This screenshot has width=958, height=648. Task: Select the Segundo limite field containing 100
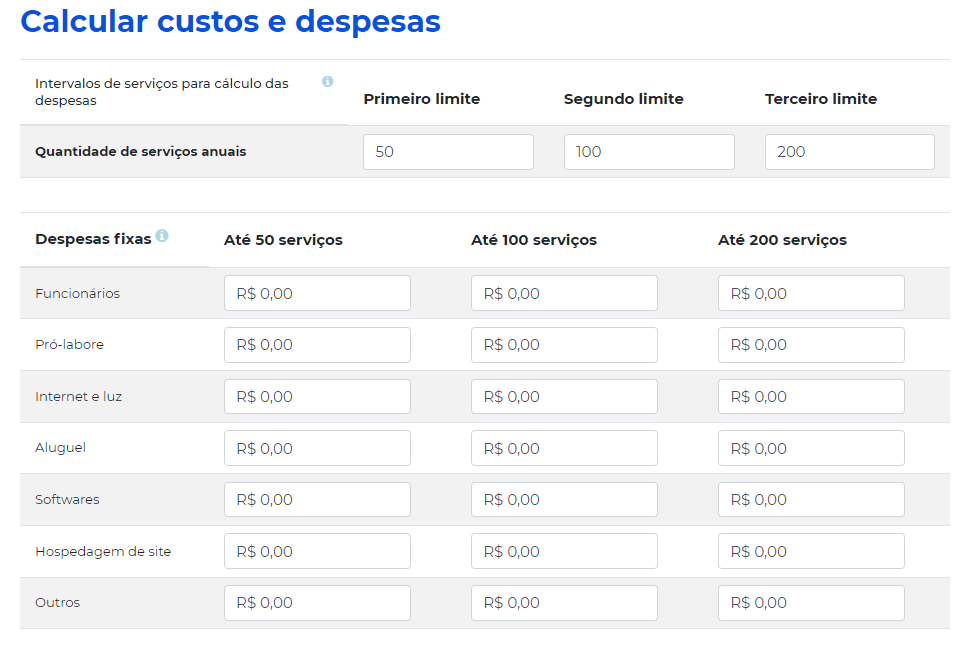[648, 151]
